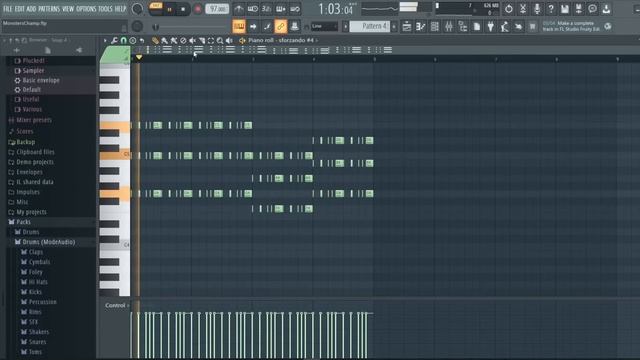640x360 pixels.
Task: Open the Playlist window from toolbar
Action: 407,27
